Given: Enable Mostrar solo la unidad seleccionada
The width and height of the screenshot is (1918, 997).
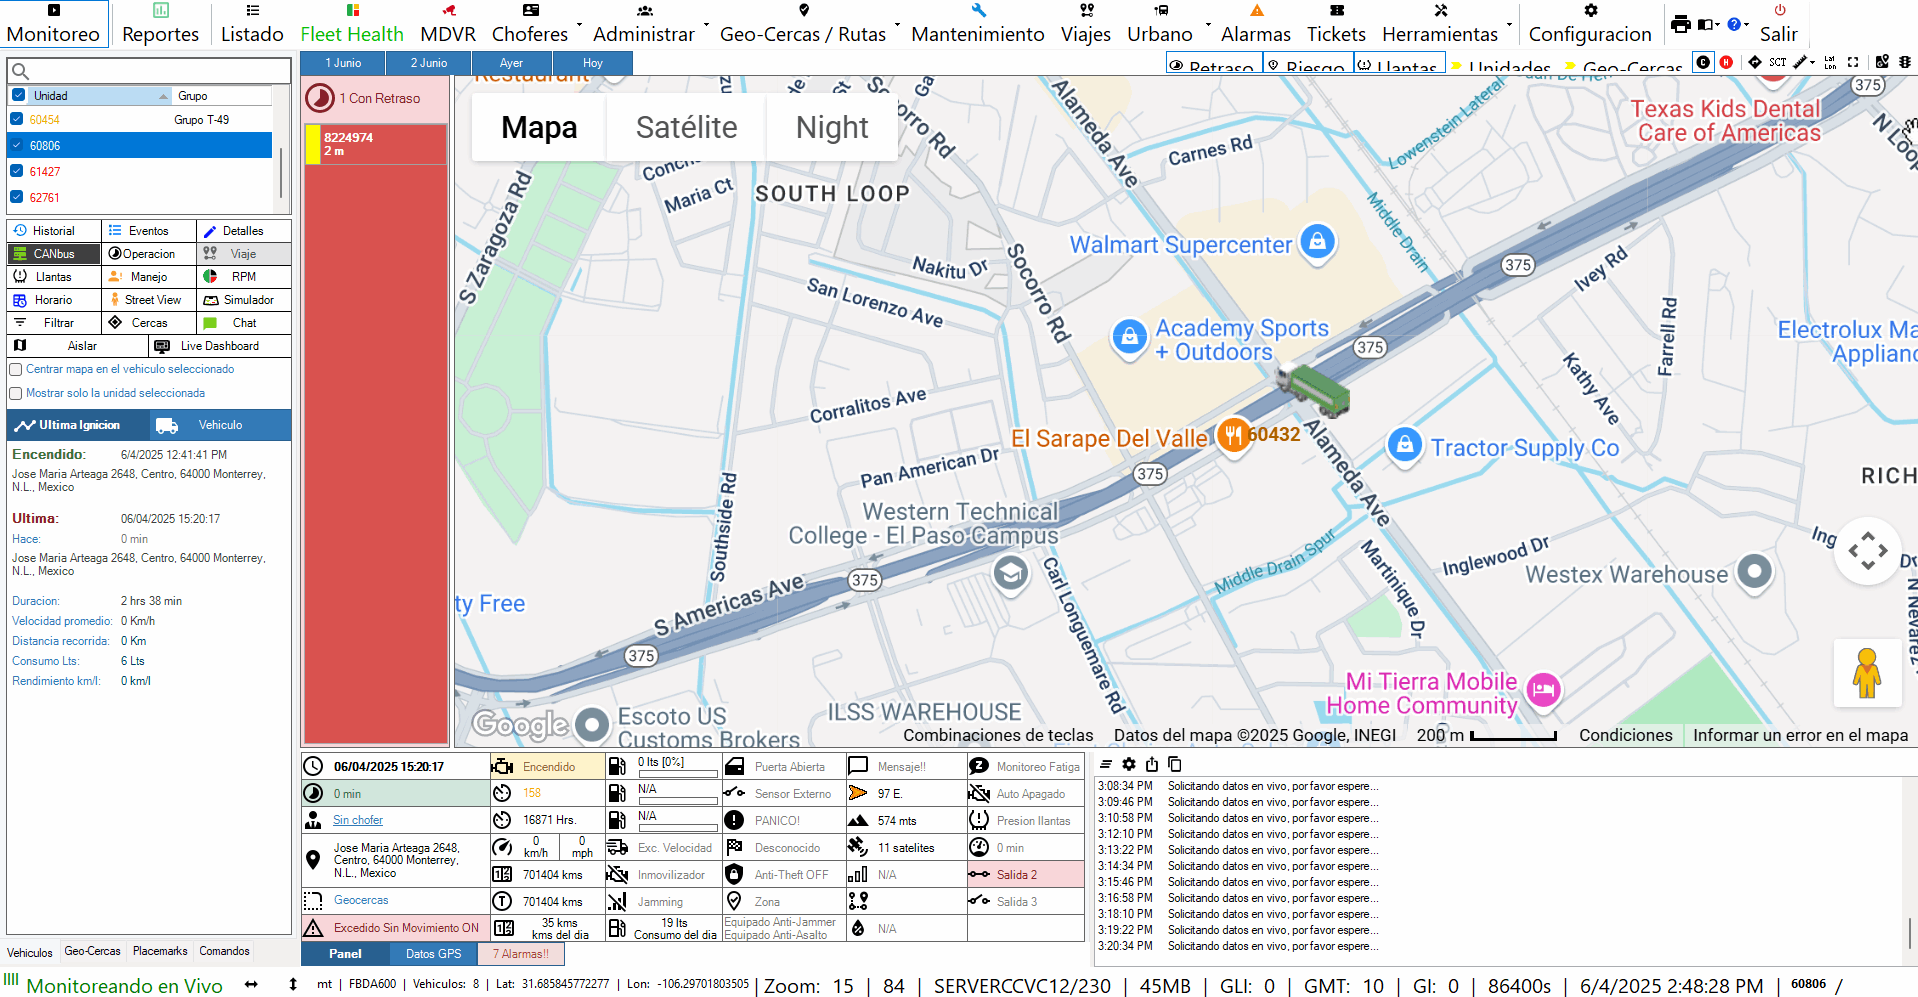Looking at the screenshot, I should click(16, 393).
